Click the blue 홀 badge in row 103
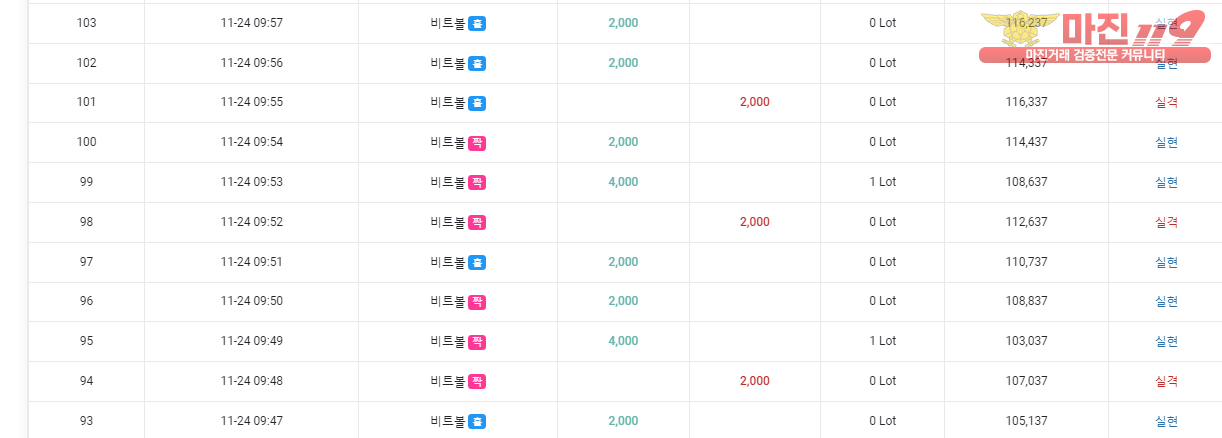This screenshot has width=1222, height=438. tap(477, 23)
